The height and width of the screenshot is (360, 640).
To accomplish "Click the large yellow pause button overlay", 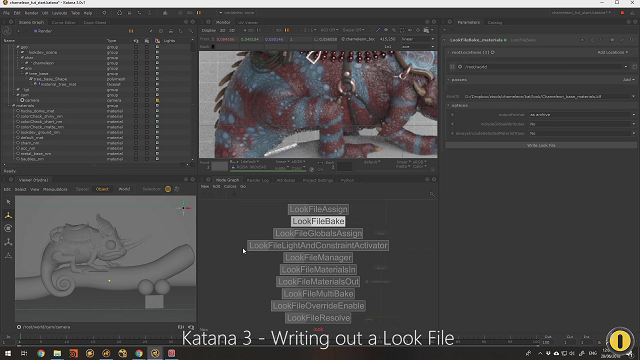I will (x=620, y=341).
